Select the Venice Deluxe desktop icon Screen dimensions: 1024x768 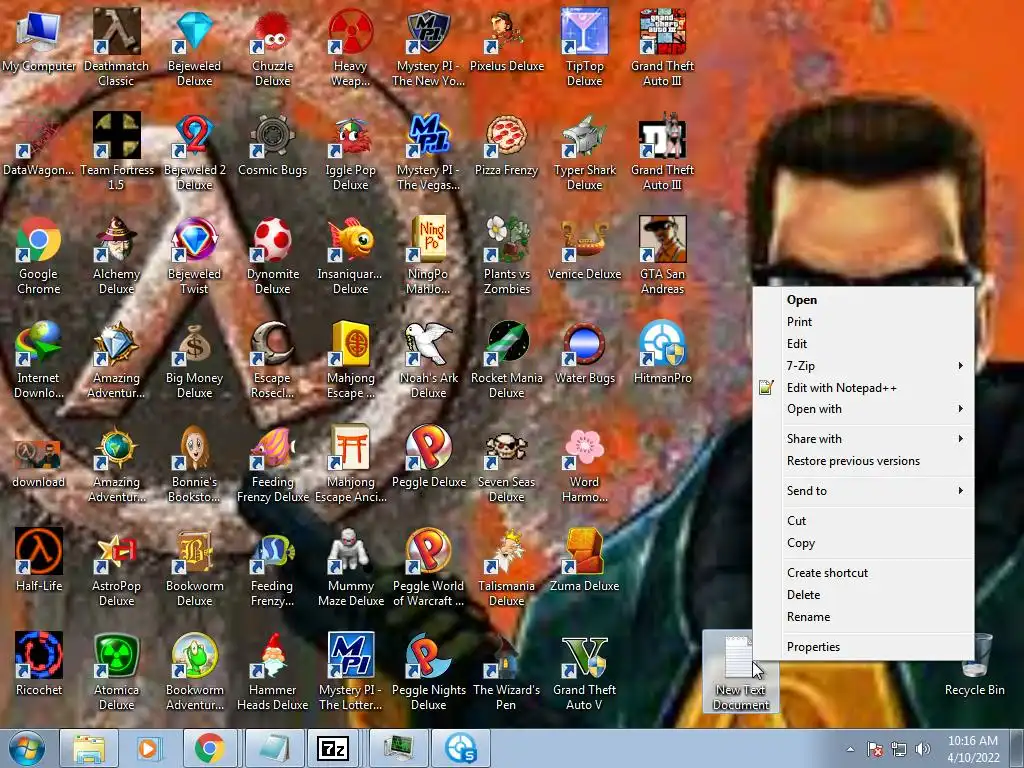(584, 249)
